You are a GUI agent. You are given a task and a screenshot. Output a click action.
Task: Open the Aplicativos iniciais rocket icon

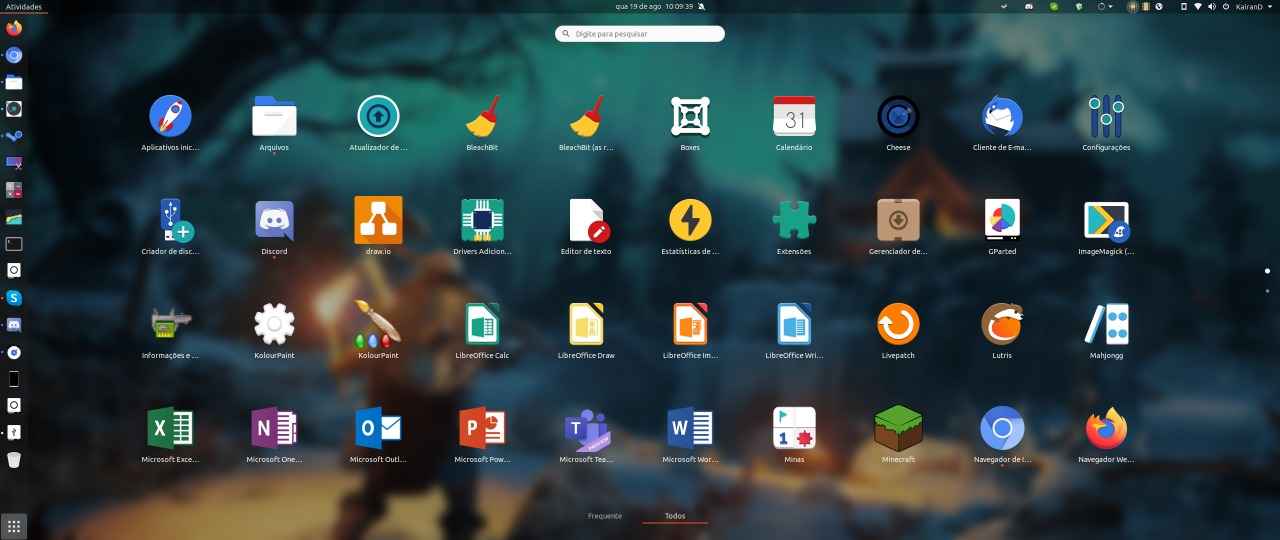170,116
